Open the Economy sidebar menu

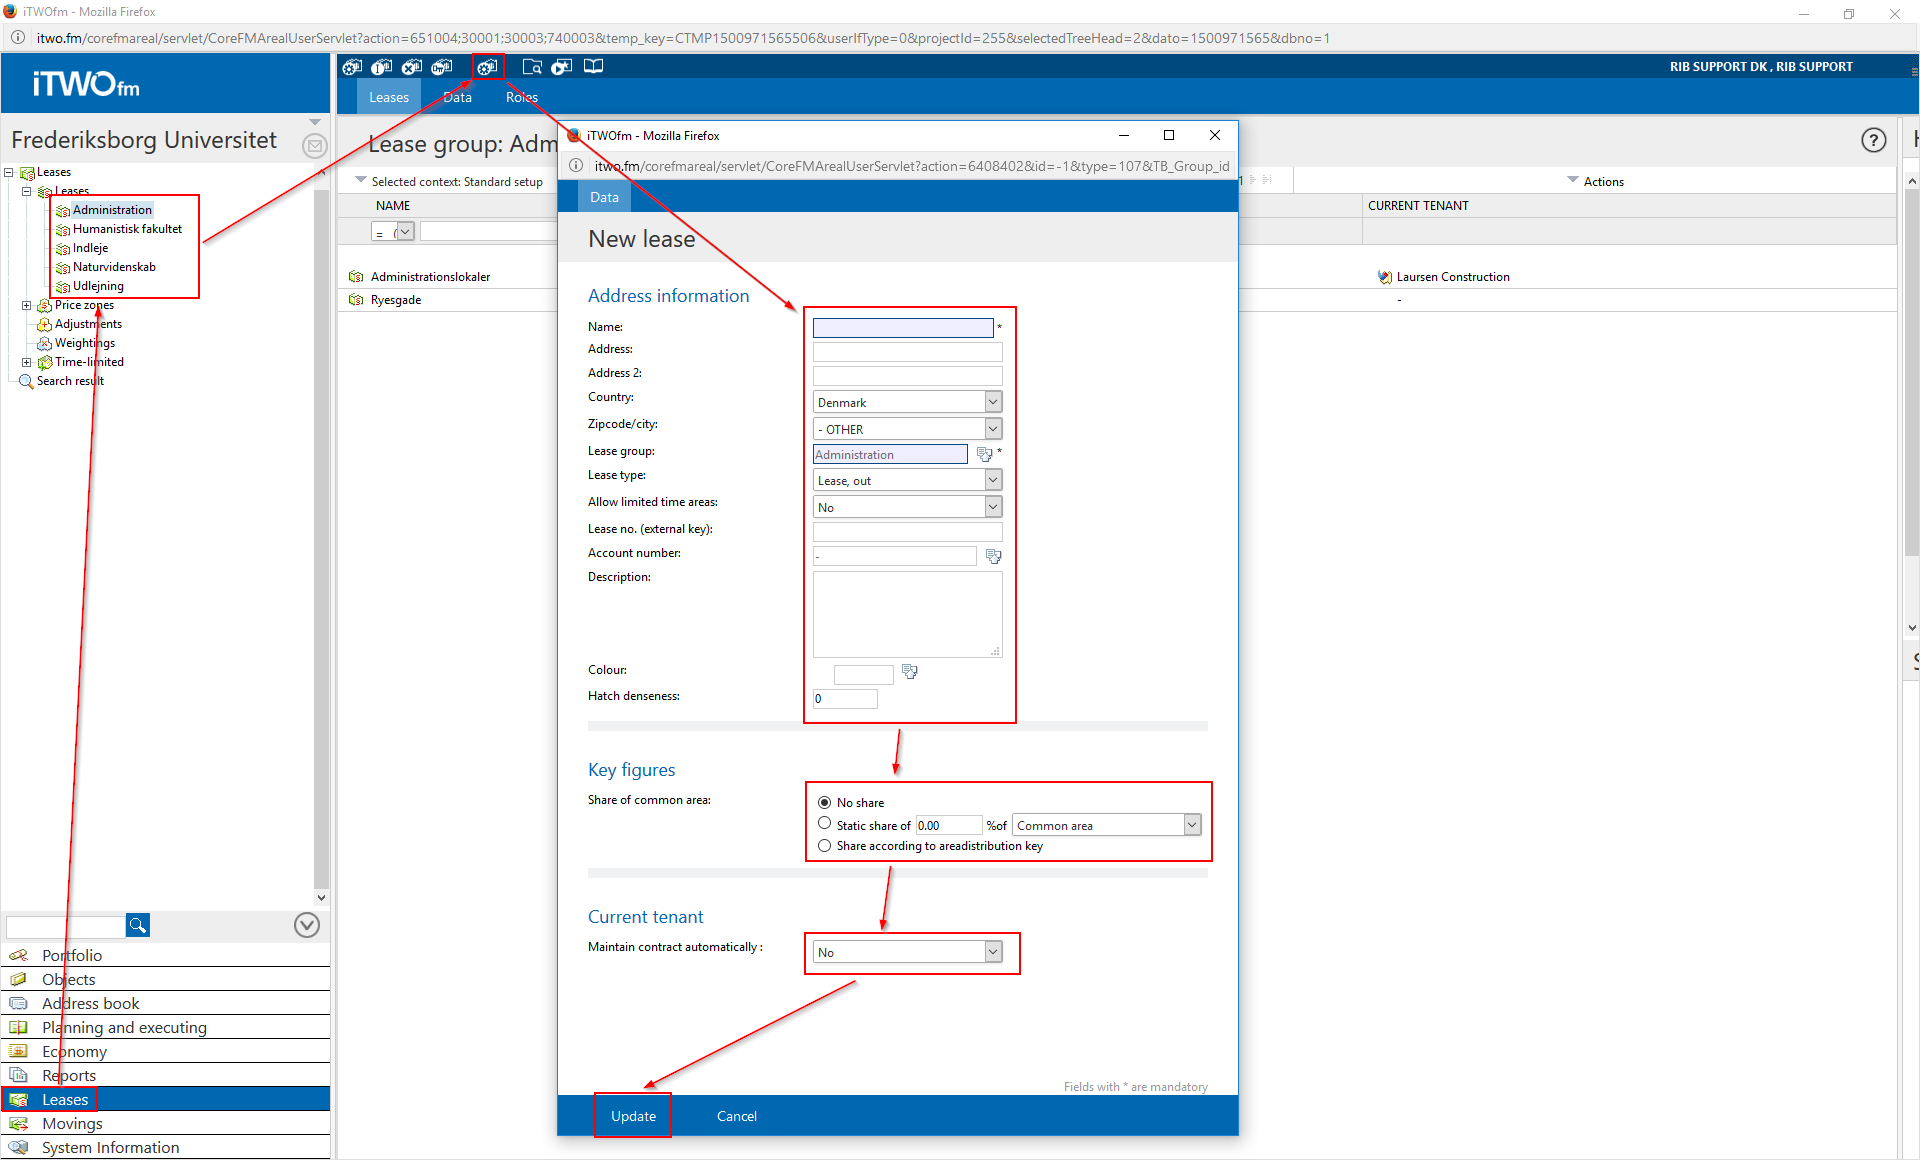pyautogui.click(x=74, y=1051)
